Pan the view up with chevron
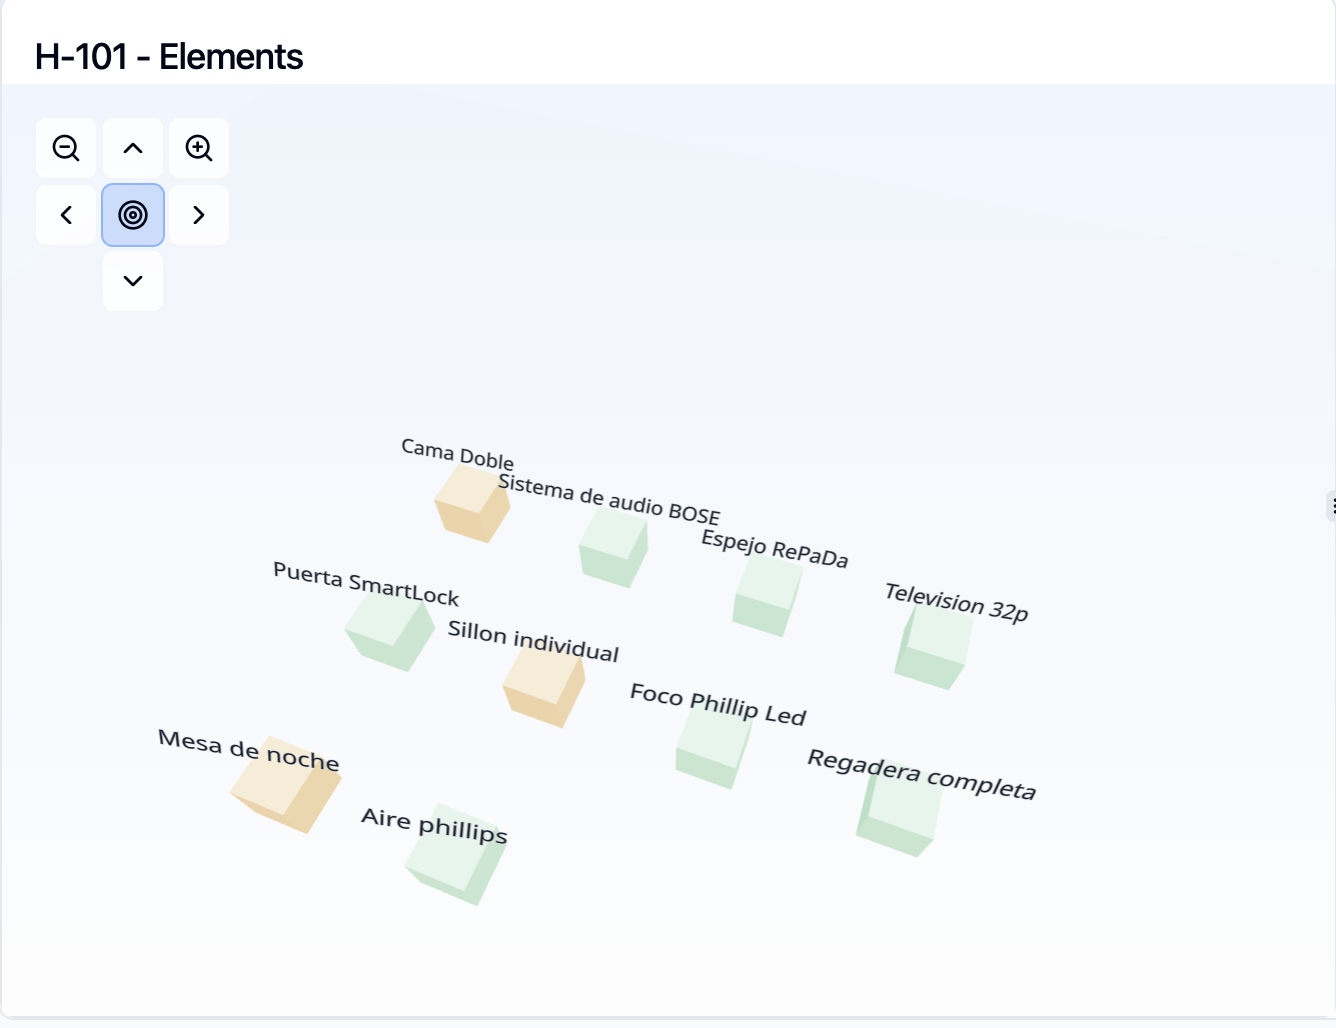 pos(133,148)
